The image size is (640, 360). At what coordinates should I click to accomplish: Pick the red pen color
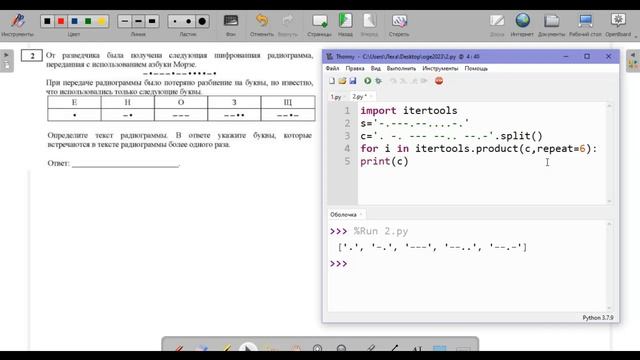click(61, 21)
